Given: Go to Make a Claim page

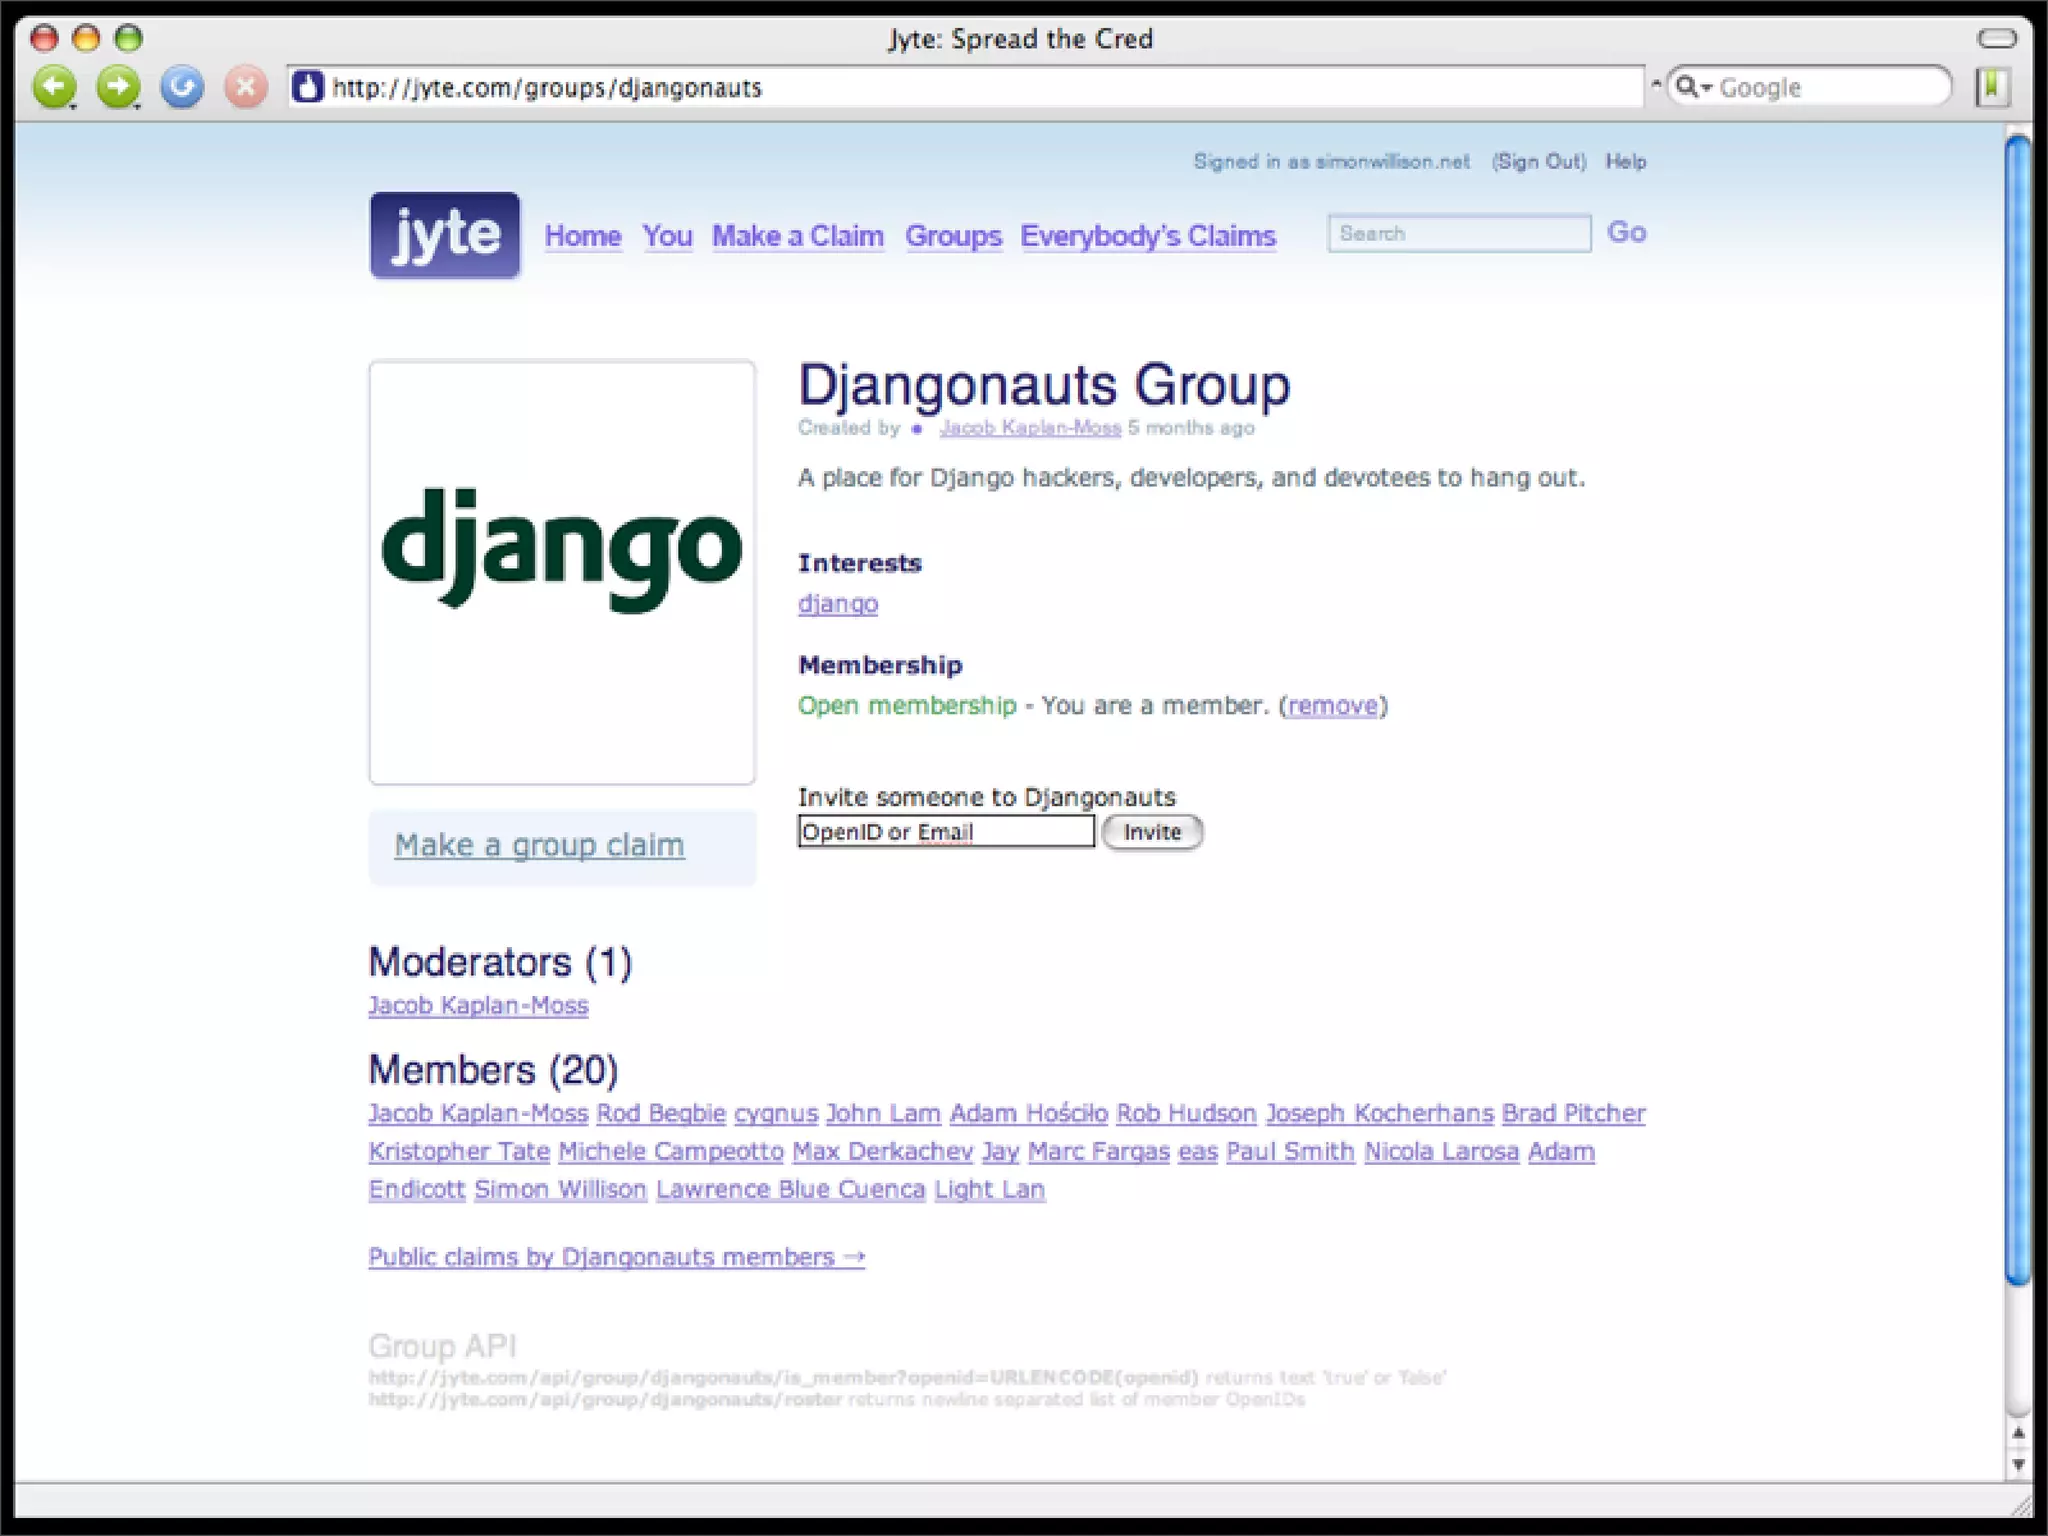Looking at the screenshot, I should [x=797, y=236].
